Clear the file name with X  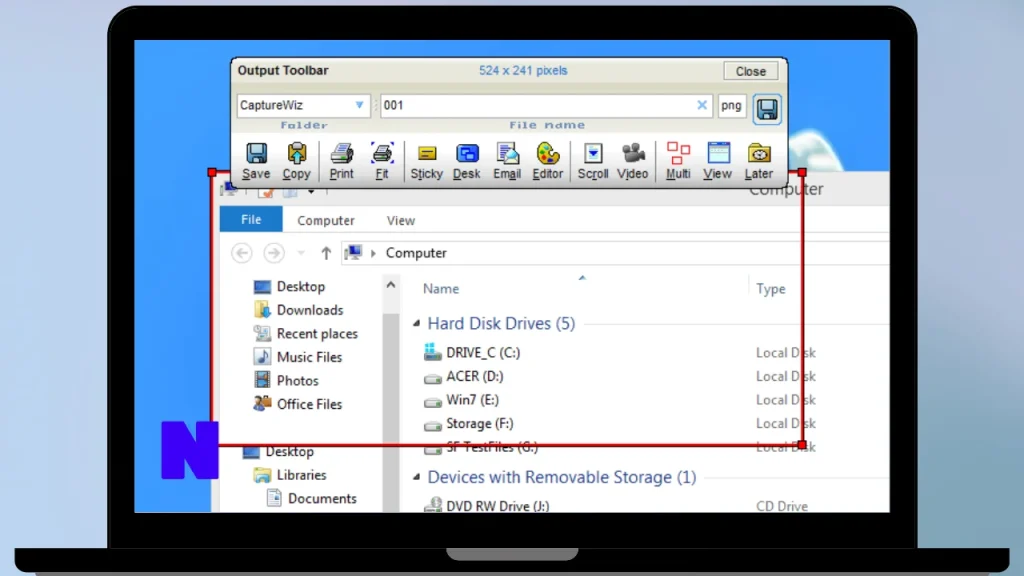pos(702,104)
